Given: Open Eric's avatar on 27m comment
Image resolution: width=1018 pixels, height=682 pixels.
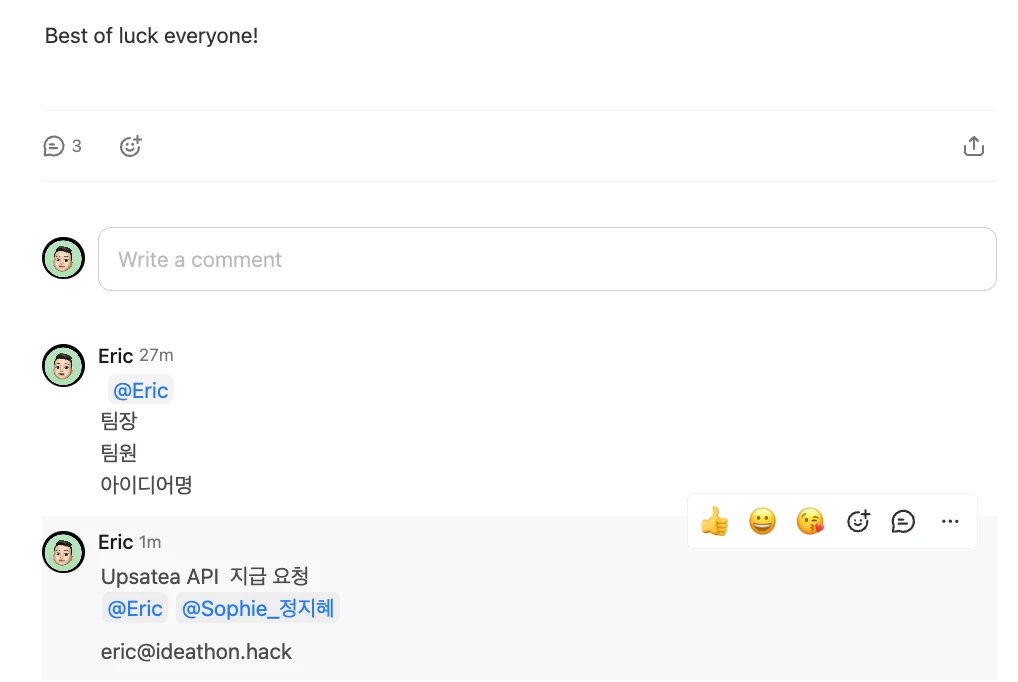Looking at the screenshot, I should 63,365.
